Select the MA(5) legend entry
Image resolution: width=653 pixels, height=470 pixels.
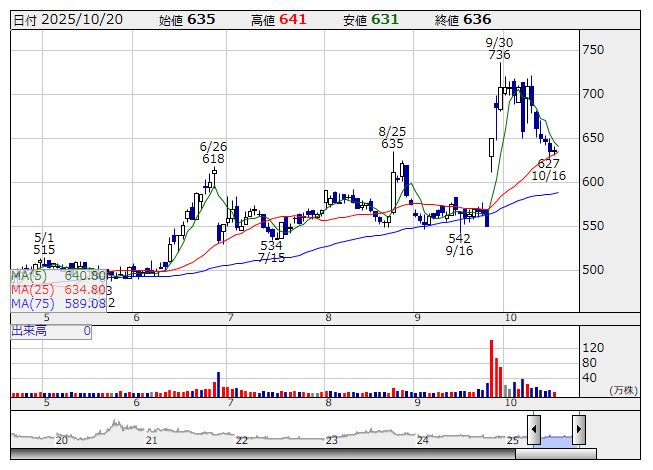pos(58,275)
